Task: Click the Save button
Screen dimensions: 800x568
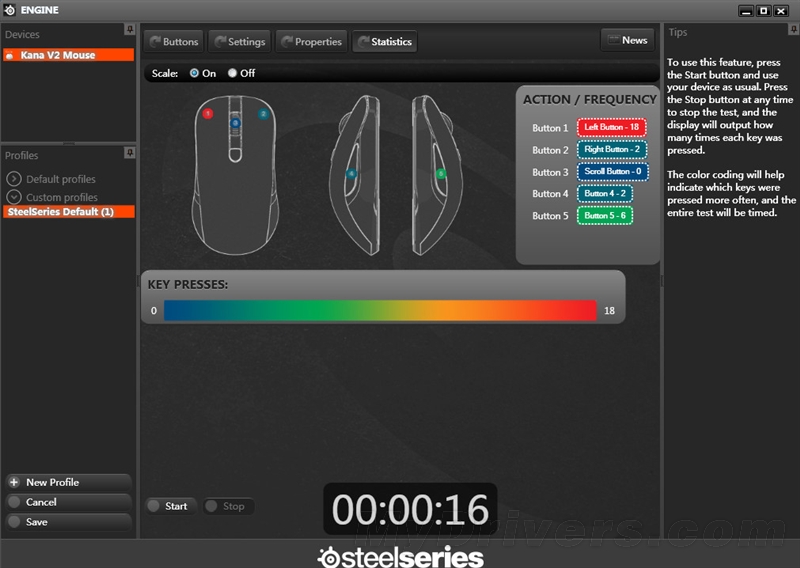Action: click(x=68, y=522)
